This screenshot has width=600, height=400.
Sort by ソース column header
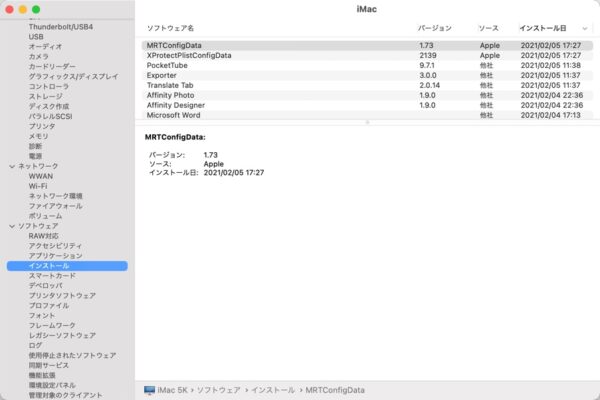(488, 28)
